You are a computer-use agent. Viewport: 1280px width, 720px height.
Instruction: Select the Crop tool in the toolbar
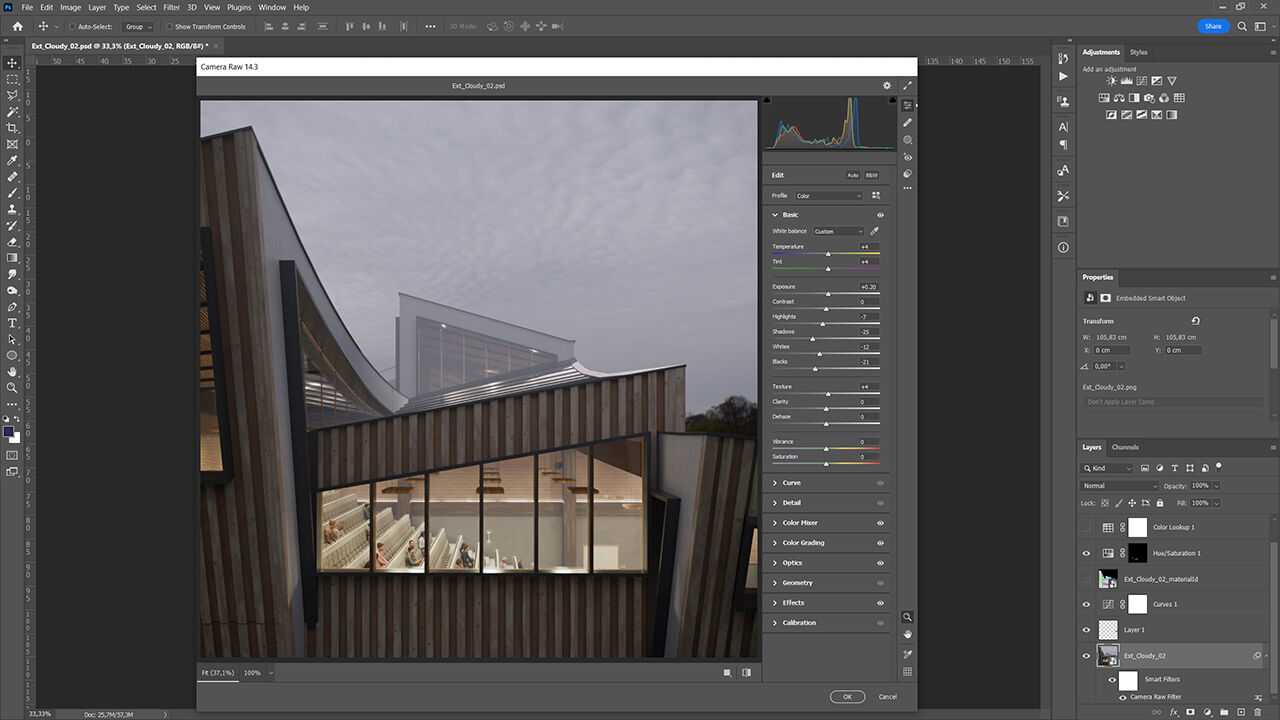pyautogui.click(x=12, y=128)
